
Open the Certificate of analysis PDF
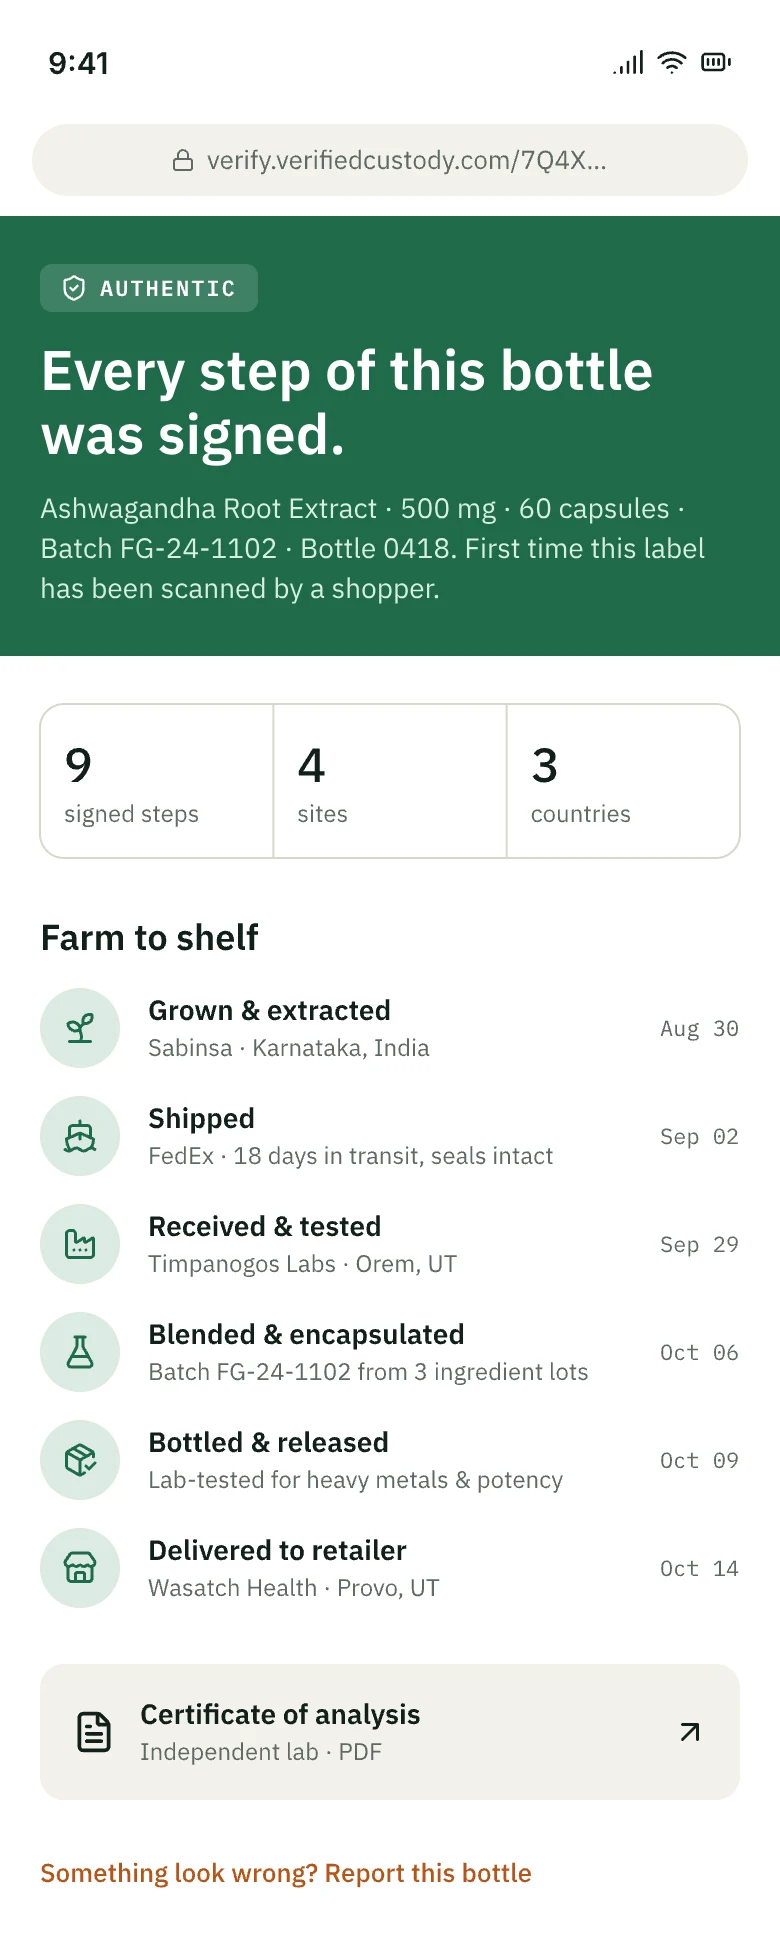point(390,1732)
